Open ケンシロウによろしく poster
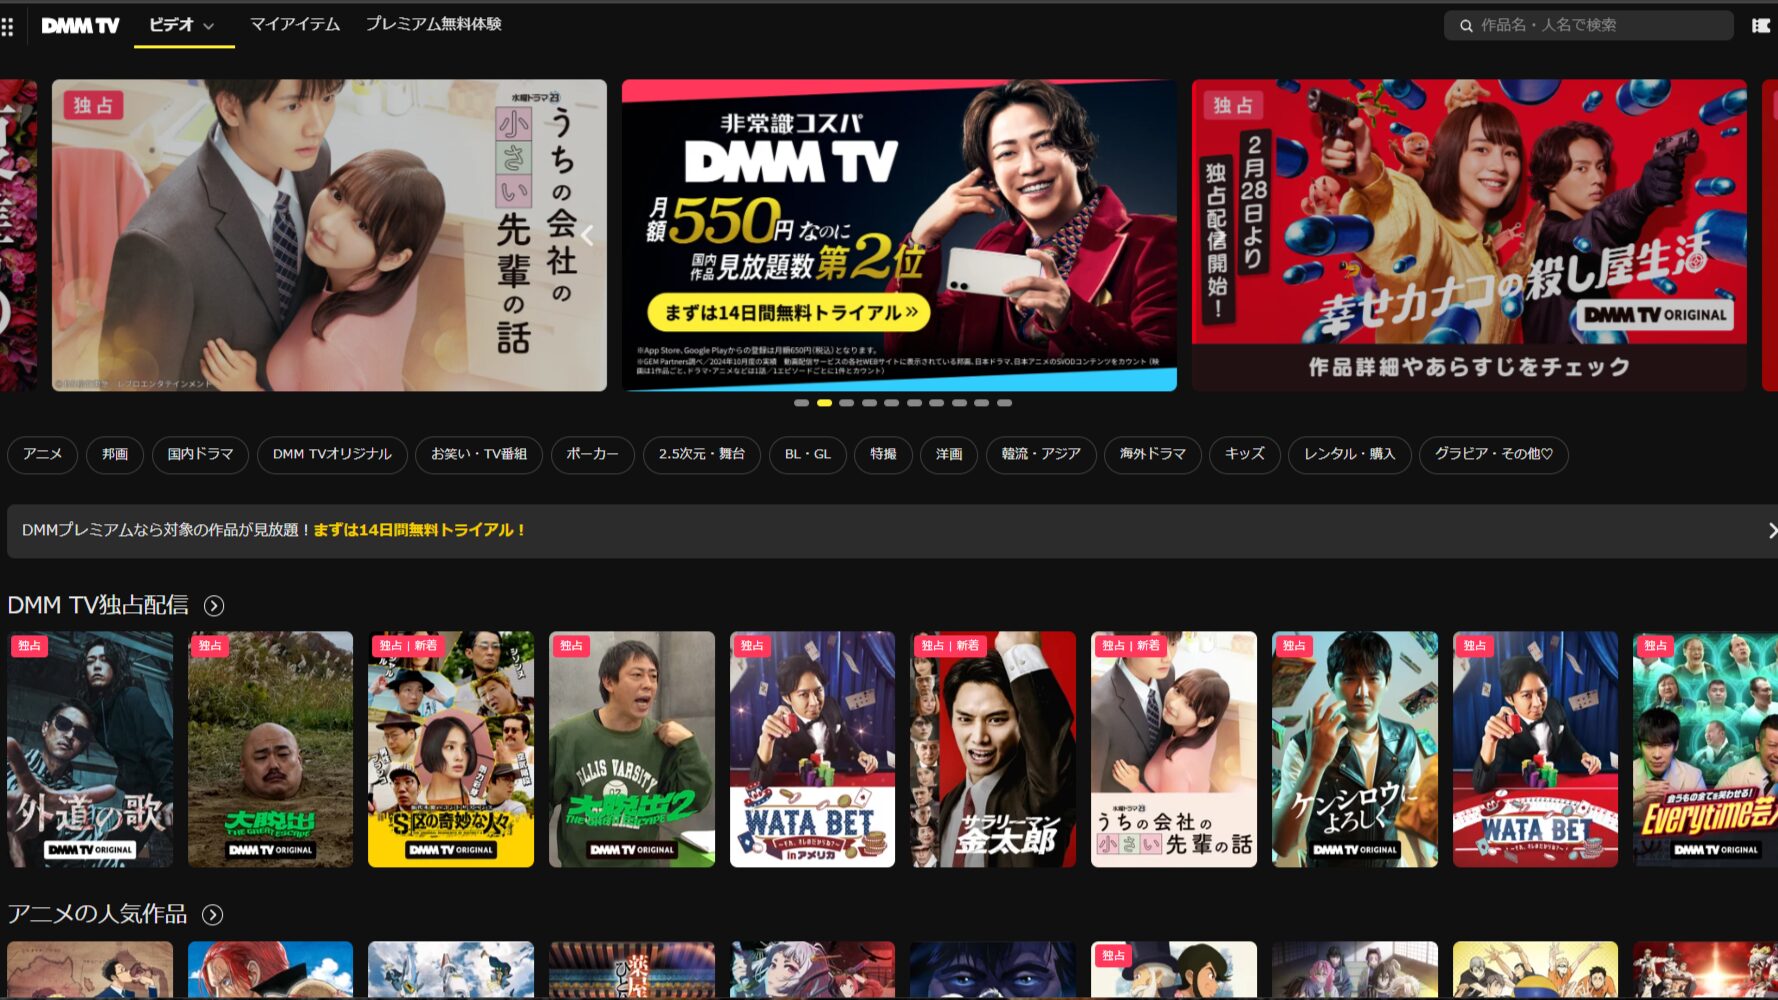1778x1000 pixels. click(1355, 749)
